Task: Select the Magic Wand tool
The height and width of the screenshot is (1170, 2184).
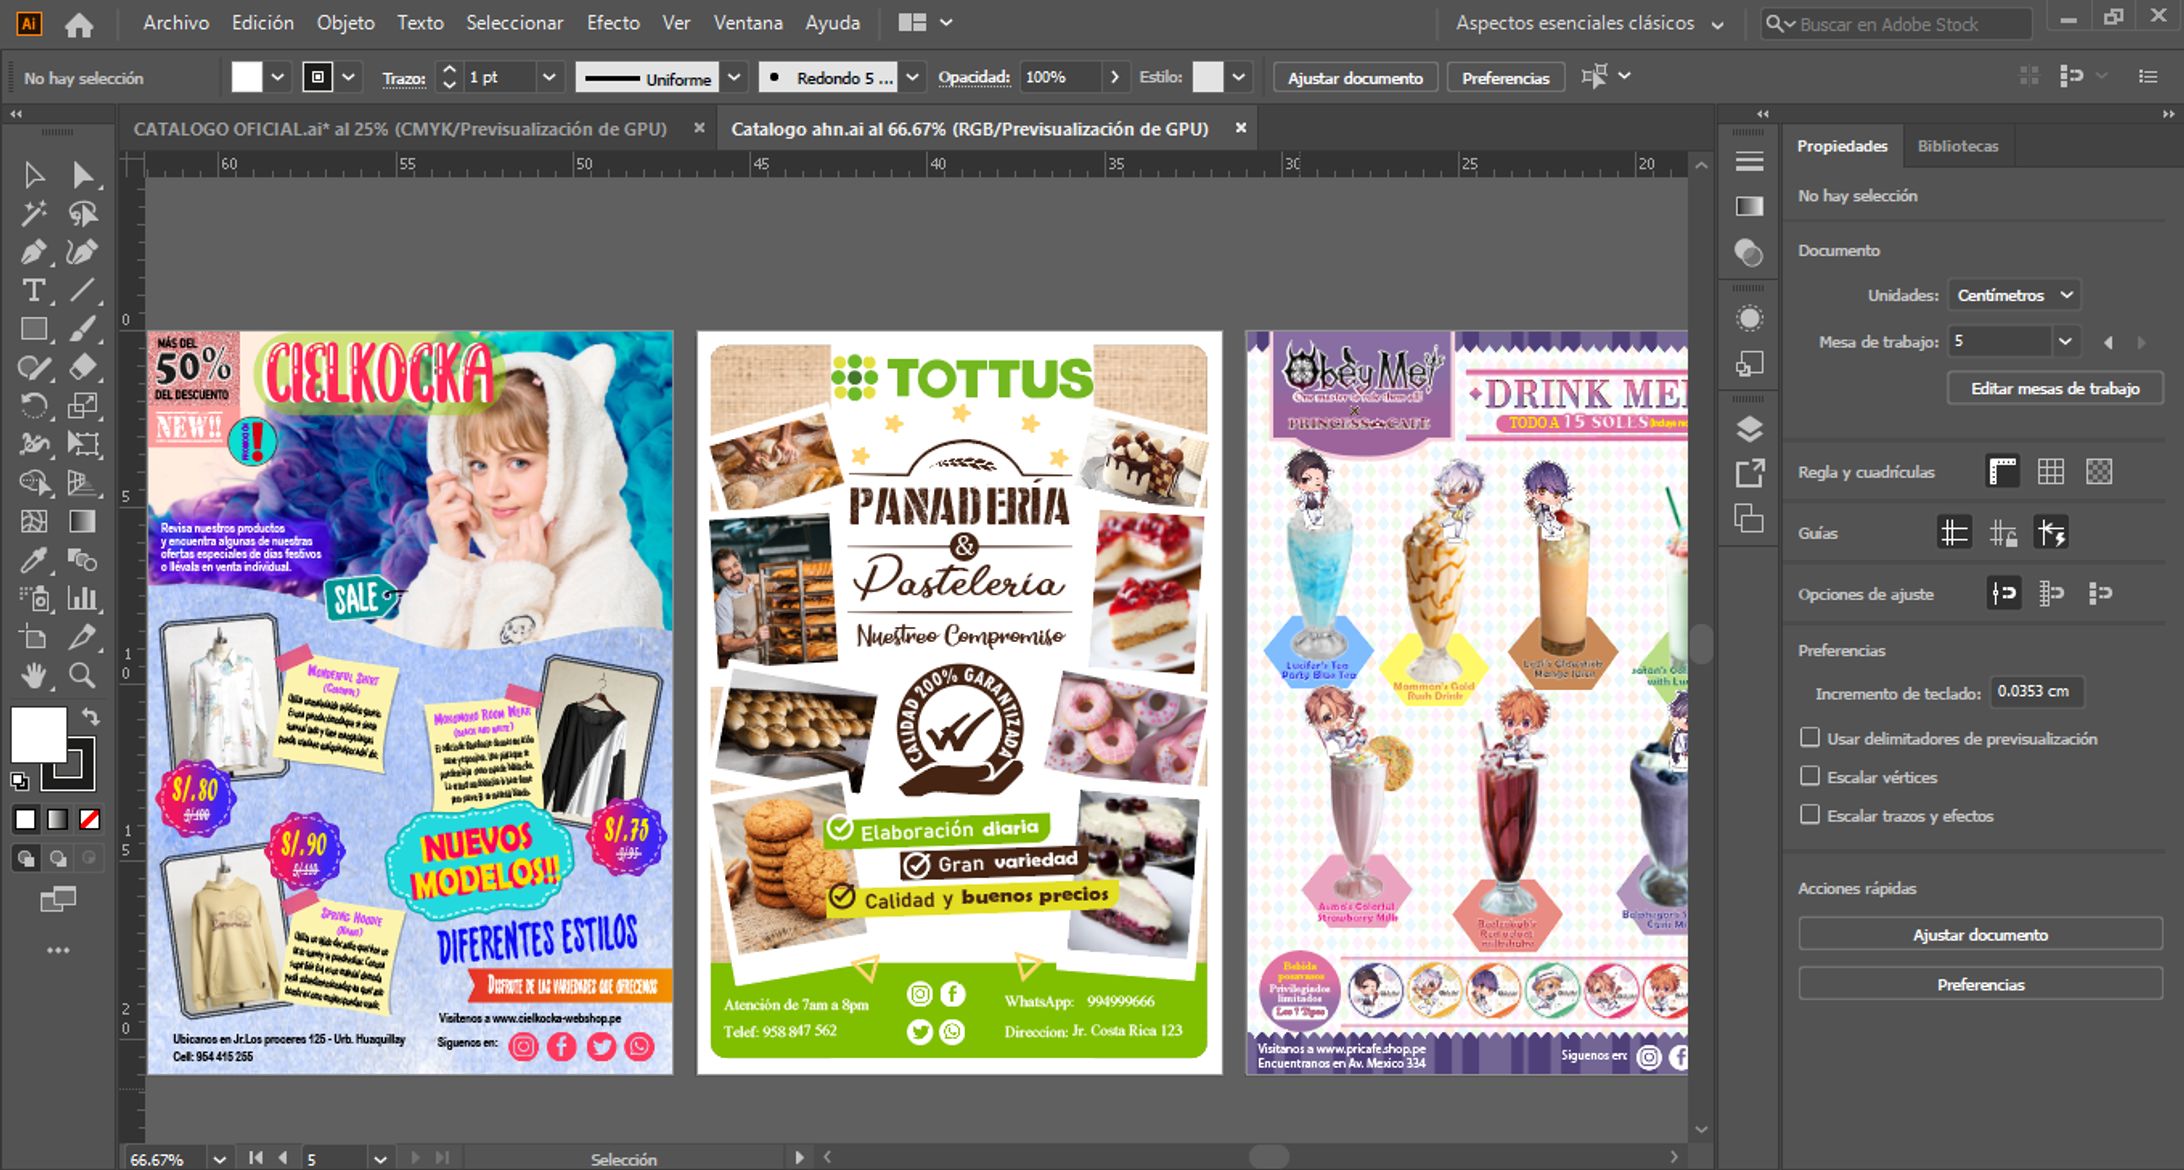Action: click(x=34, y=213)
